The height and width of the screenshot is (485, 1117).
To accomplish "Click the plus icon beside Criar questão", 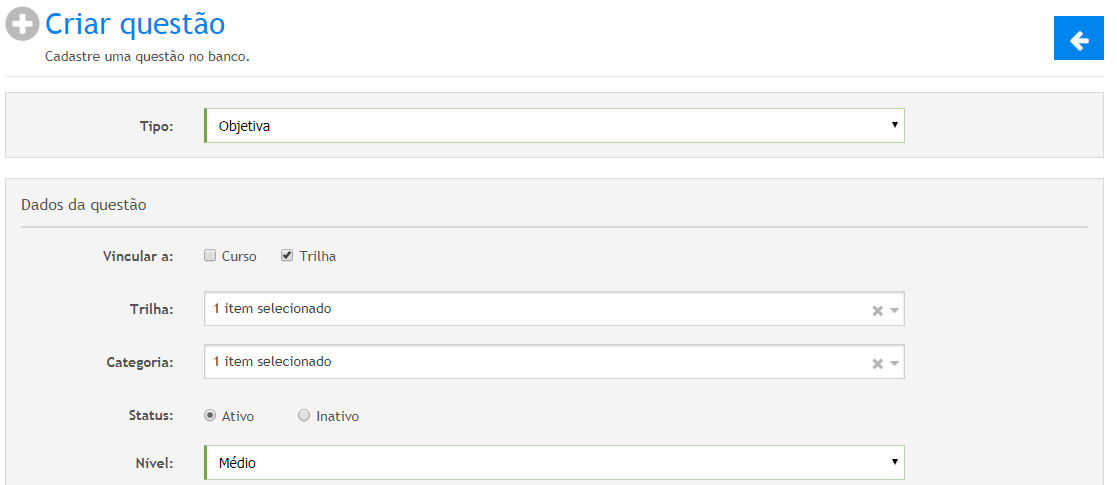I will click(22, 25).
